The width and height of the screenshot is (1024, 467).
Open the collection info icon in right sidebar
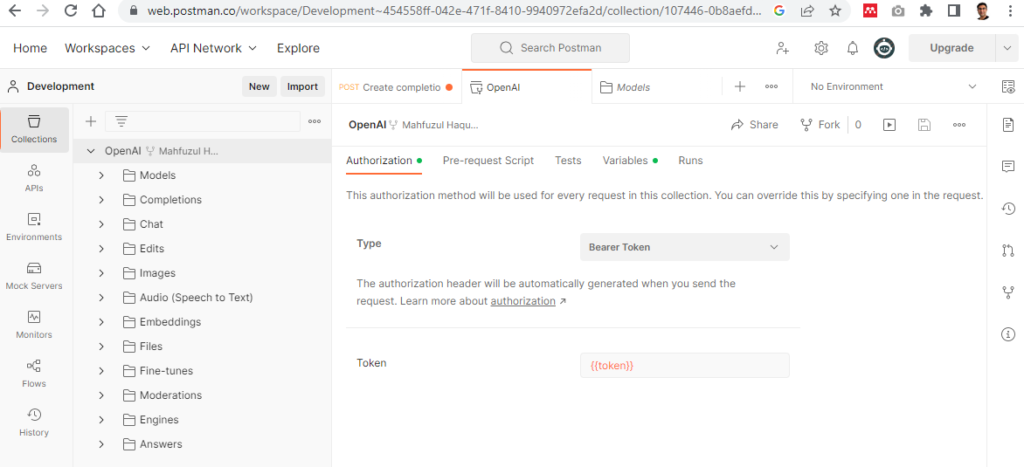pyautogui.click(x=1008, y=334)
